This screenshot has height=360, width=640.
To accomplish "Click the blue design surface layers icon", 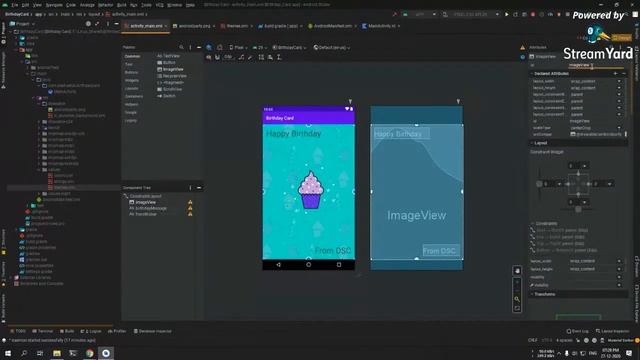I will click(209, 47).
